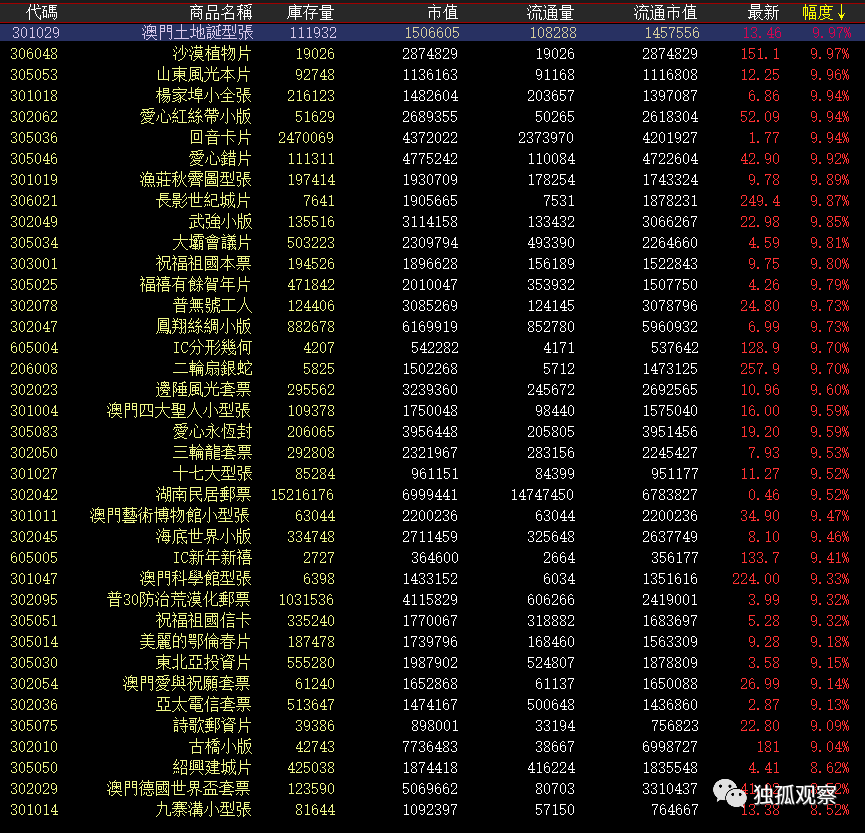Sort by the 幅度 column header
This screenshot has width=865, height=833.
click(824, 12)
